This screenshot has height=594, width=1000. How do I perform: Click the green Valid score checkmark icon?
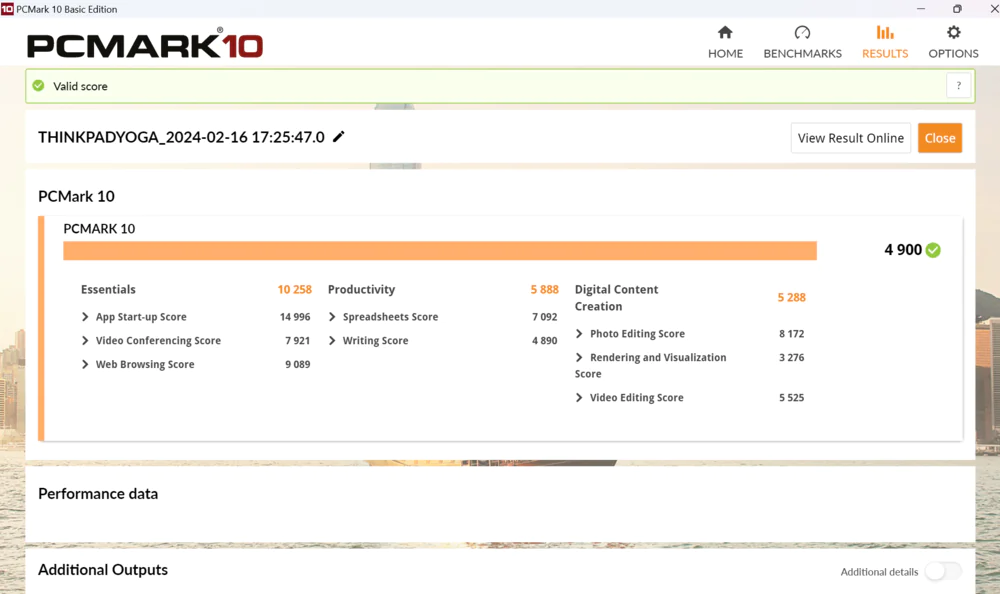pyautogui.click(x=38, y=85)
